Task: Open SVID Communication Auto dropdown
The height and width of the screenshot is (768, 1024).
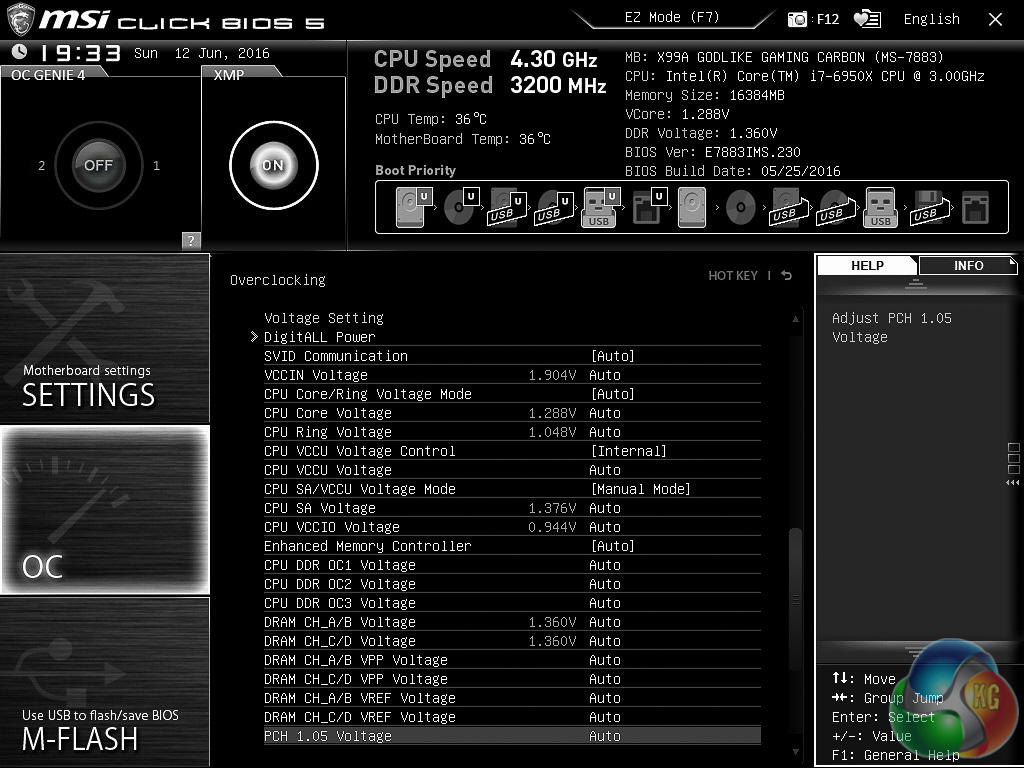Action: 612,356
